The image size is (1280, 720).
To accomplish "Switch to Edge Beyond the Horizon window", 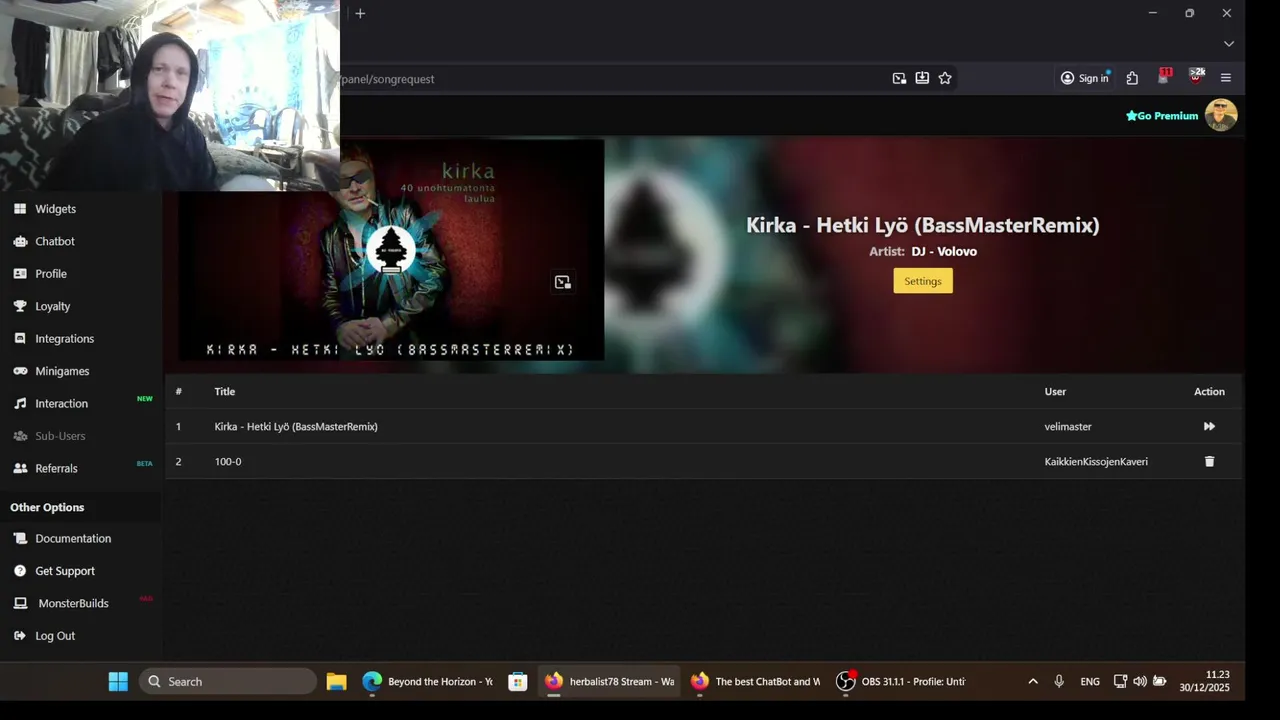I will [428, 681].
